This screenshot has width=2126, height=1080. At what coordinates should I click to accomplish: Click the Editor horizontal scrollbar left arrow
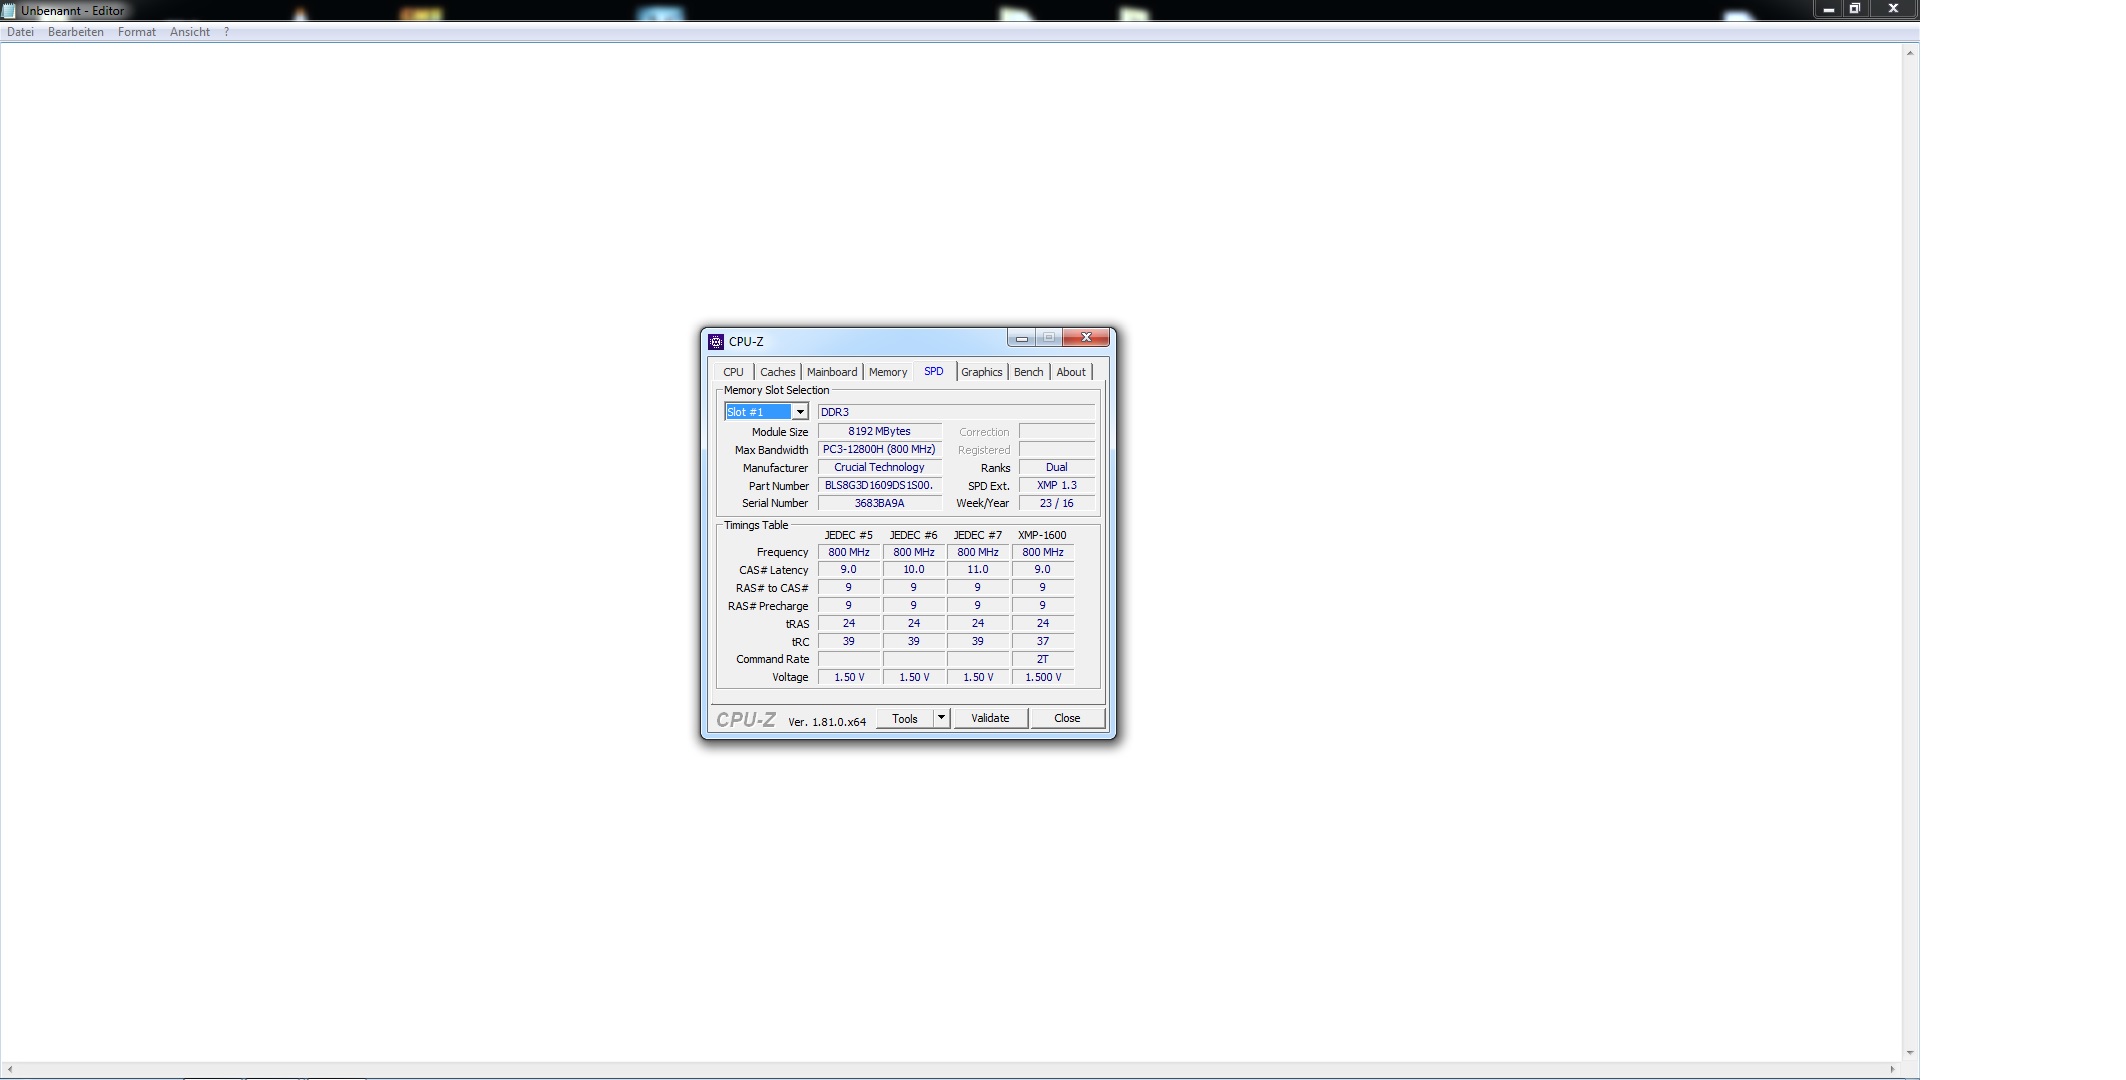coord(10,1069)
